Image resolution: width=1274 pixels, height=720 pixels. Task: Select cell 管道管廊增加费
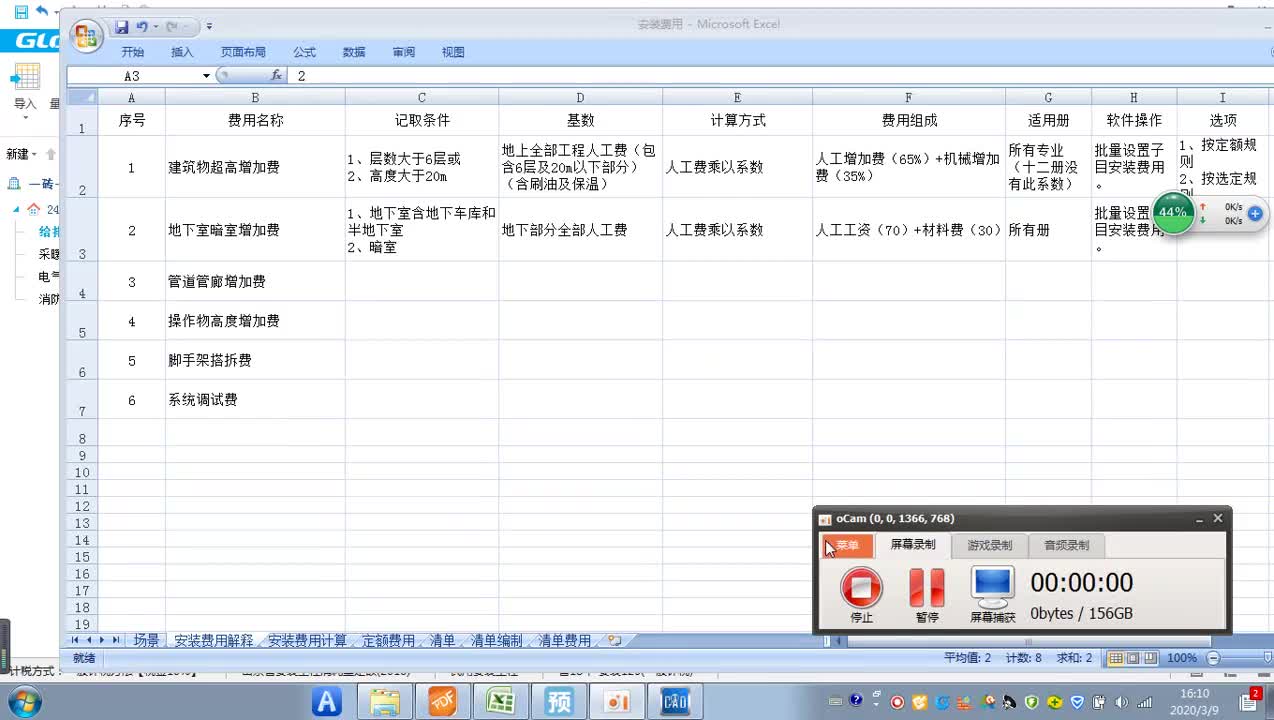pos(255,282)
